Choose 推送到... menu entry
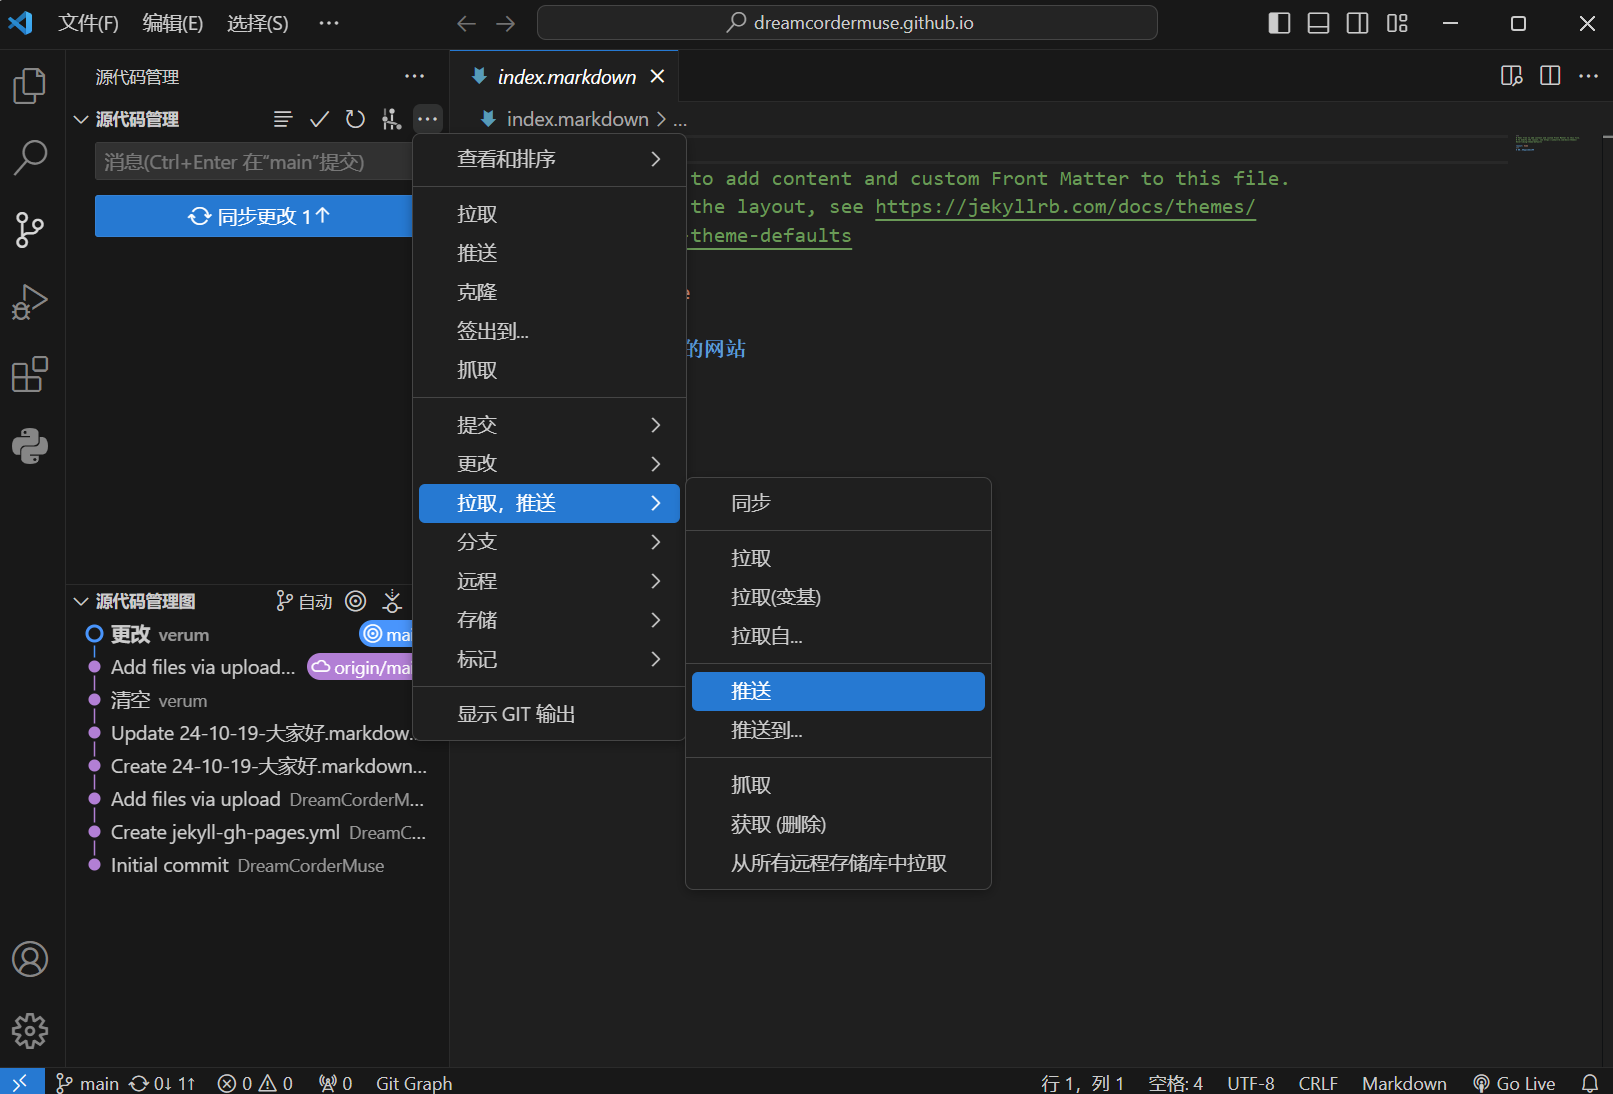 click(x=838, y=730)
